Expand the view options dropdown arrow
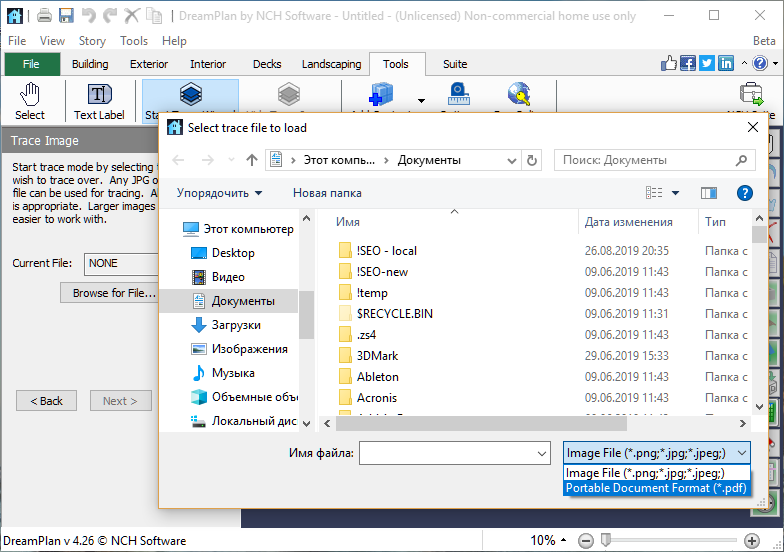 pos(675,193)
